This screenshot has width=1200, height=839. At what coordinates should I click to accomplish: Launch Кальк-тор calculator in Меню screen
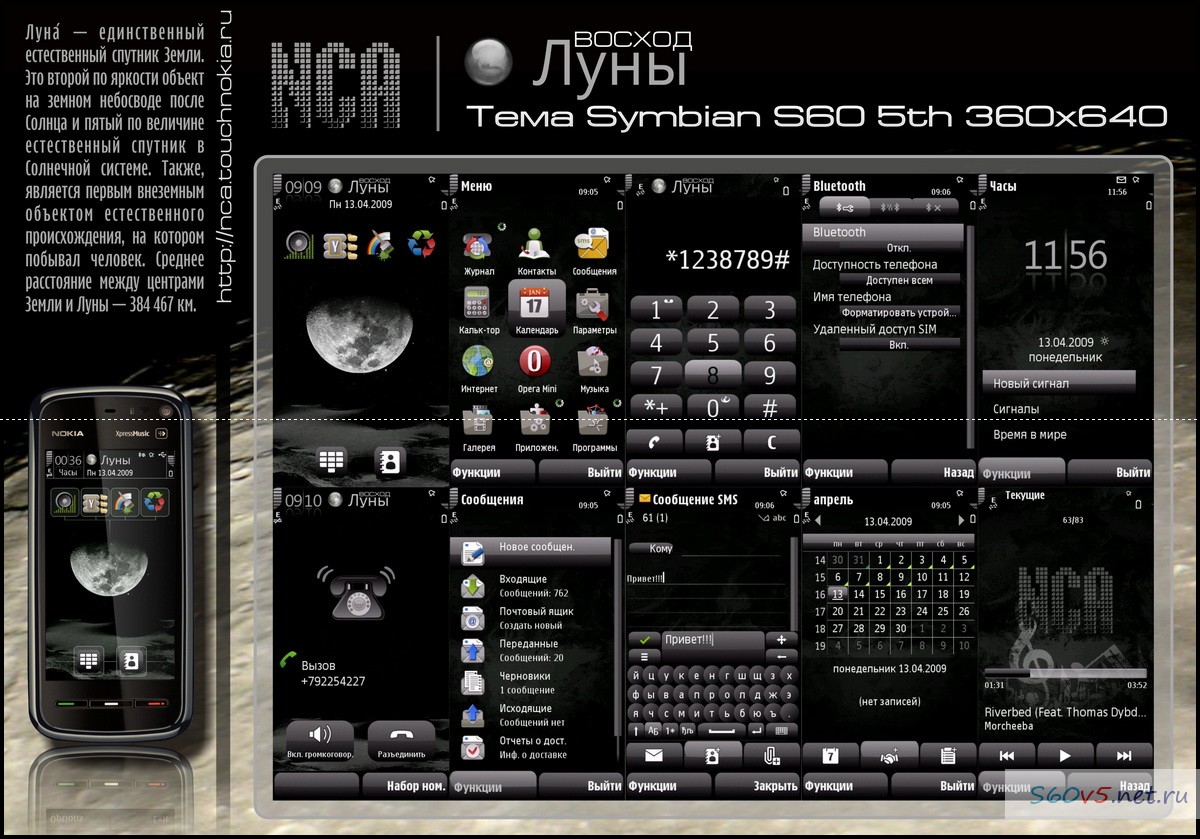pyautogui.click(x=479, y=304)
